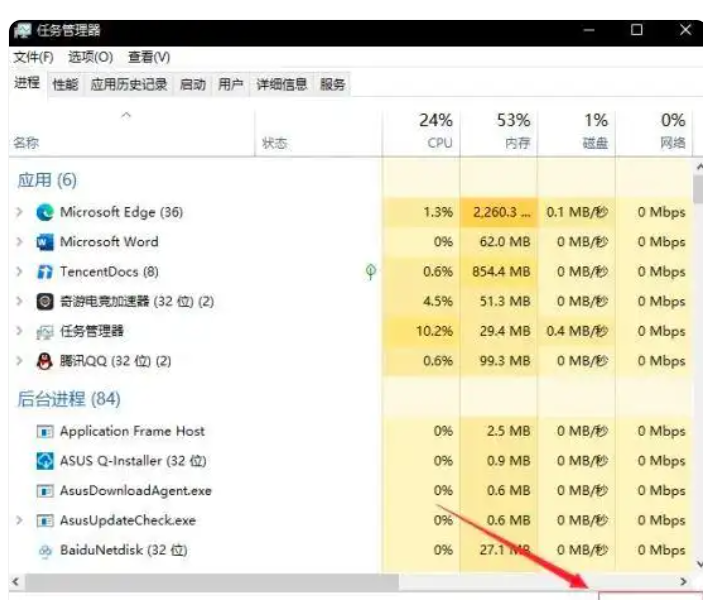The width and height of the screenshot is (703, 600).
Task: Click the Application Frame Host icon
Action: point(44,431)
